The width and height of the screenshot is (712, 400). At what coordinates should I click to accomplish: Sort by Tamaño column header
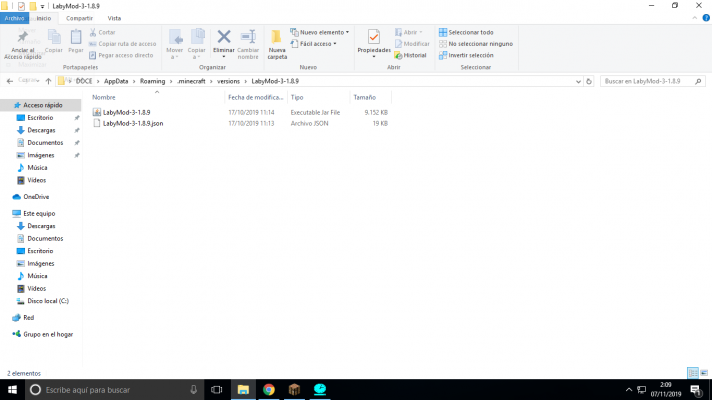(365, 97)
